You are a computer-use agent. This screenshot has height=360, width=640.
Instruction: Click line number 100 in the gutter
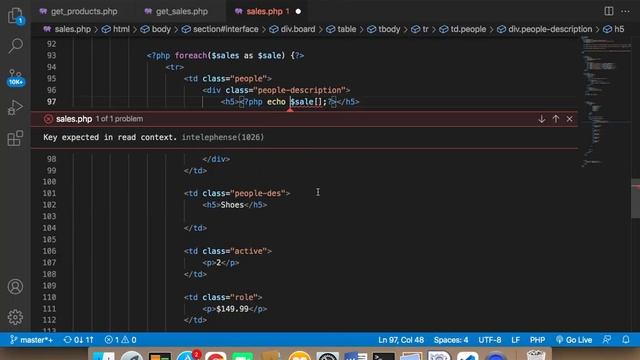click(x=49, y=182)
